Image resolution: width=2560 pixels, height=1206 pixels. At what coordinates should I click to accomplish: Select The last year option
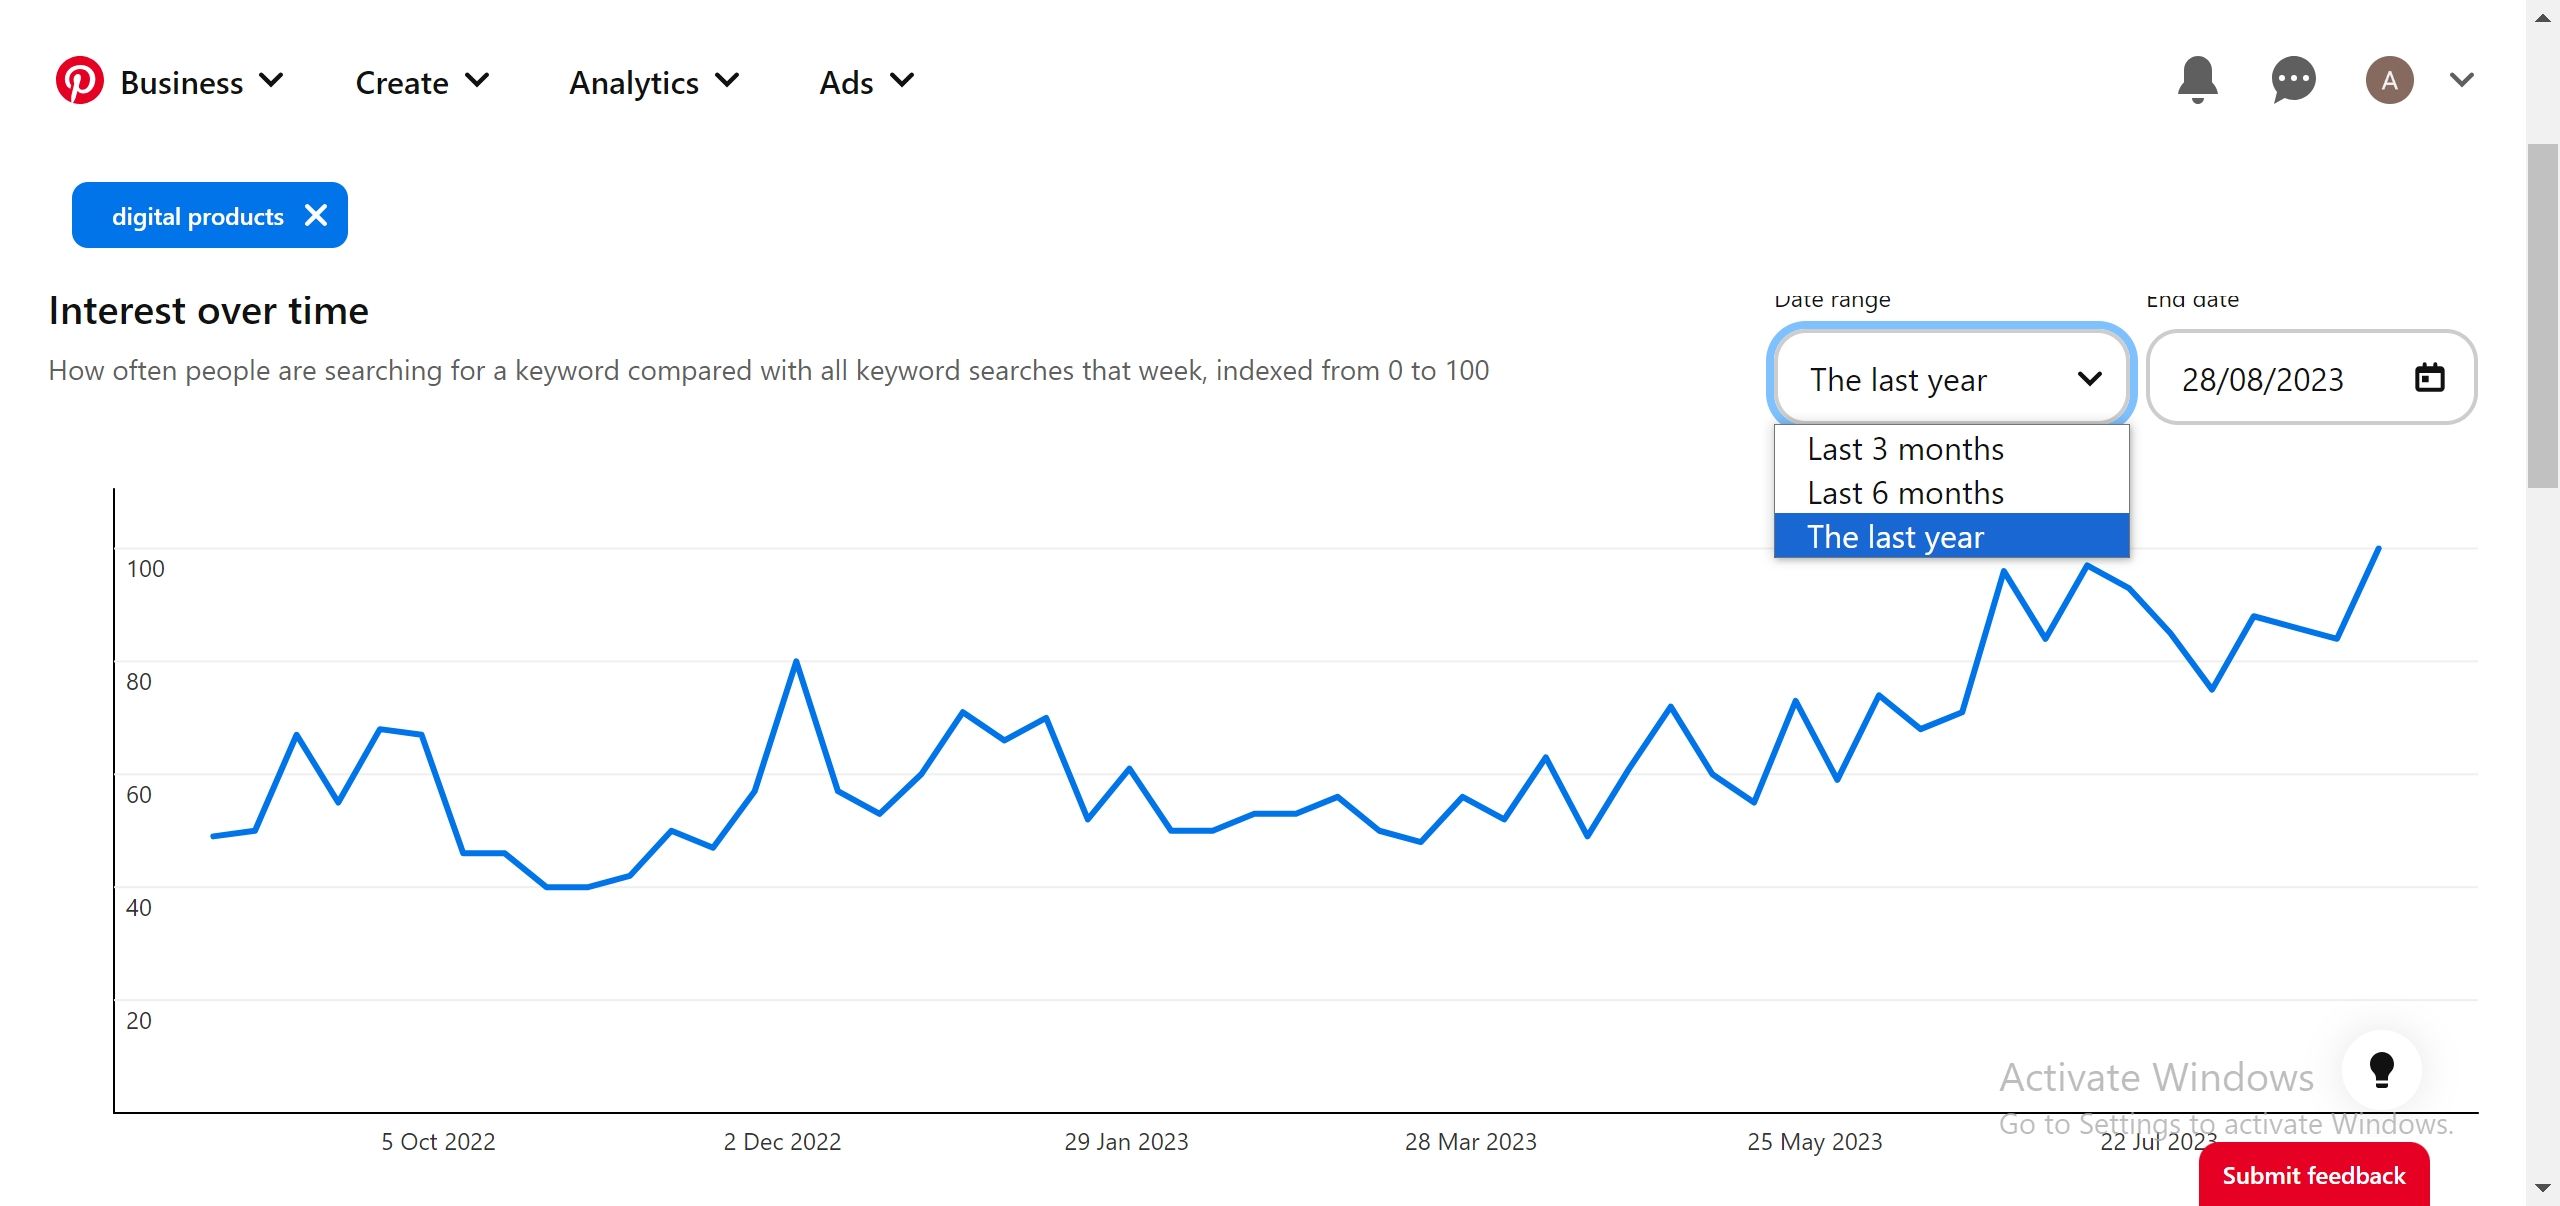click(1896, 536)
